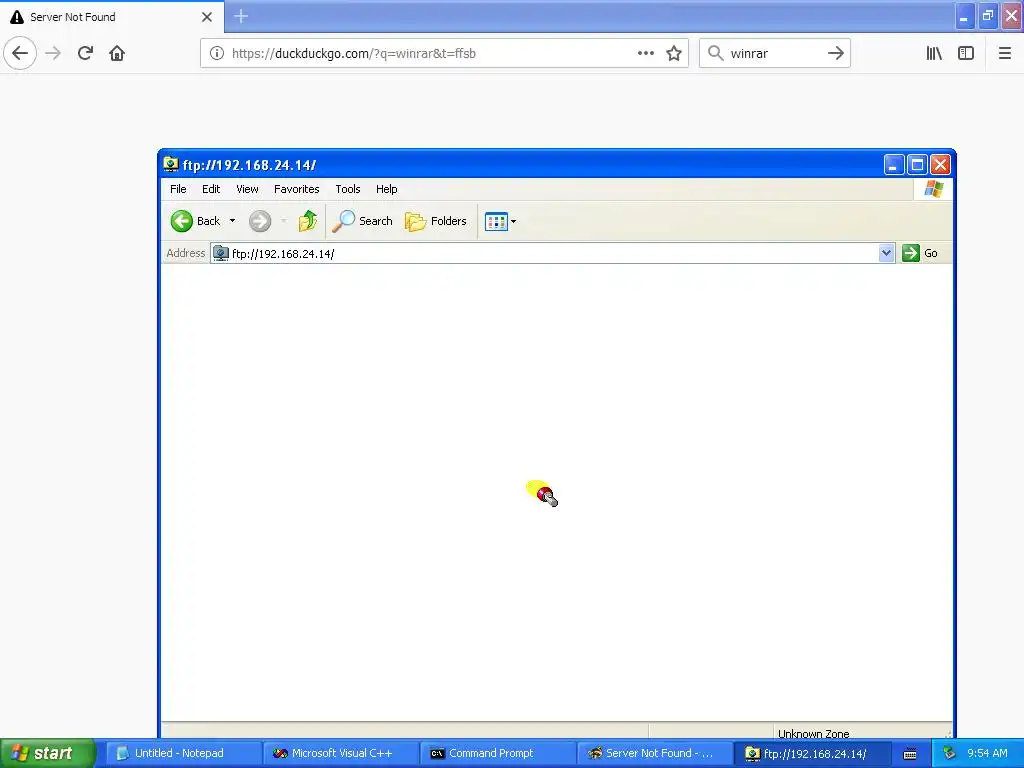Open the Windows Start menu
Screen dimensions: 1024x768
[x=47, y=753]
